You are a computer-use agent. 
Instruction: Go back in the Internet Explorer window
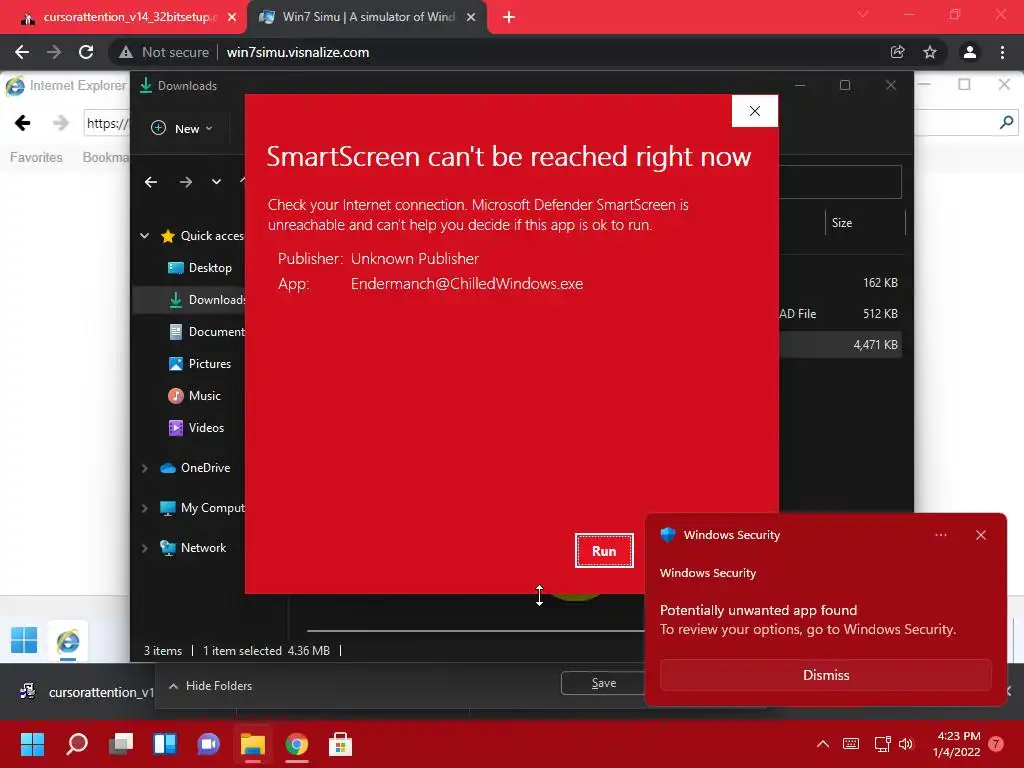23,123
